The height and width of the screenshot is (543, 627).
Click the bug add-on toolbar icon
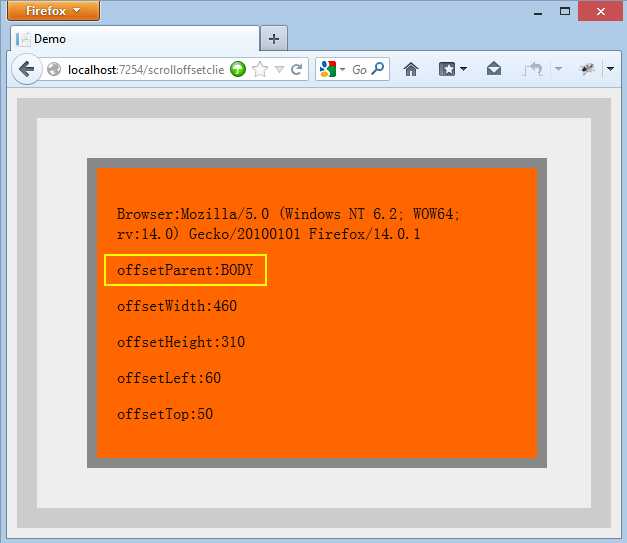click(587, 69)
